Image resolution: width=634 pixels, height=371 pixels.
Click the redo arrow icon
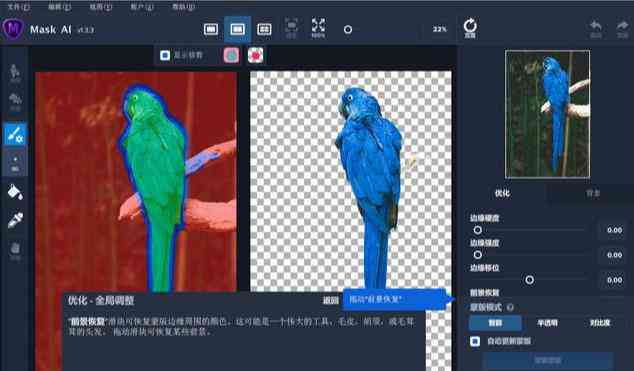point(622,29)
